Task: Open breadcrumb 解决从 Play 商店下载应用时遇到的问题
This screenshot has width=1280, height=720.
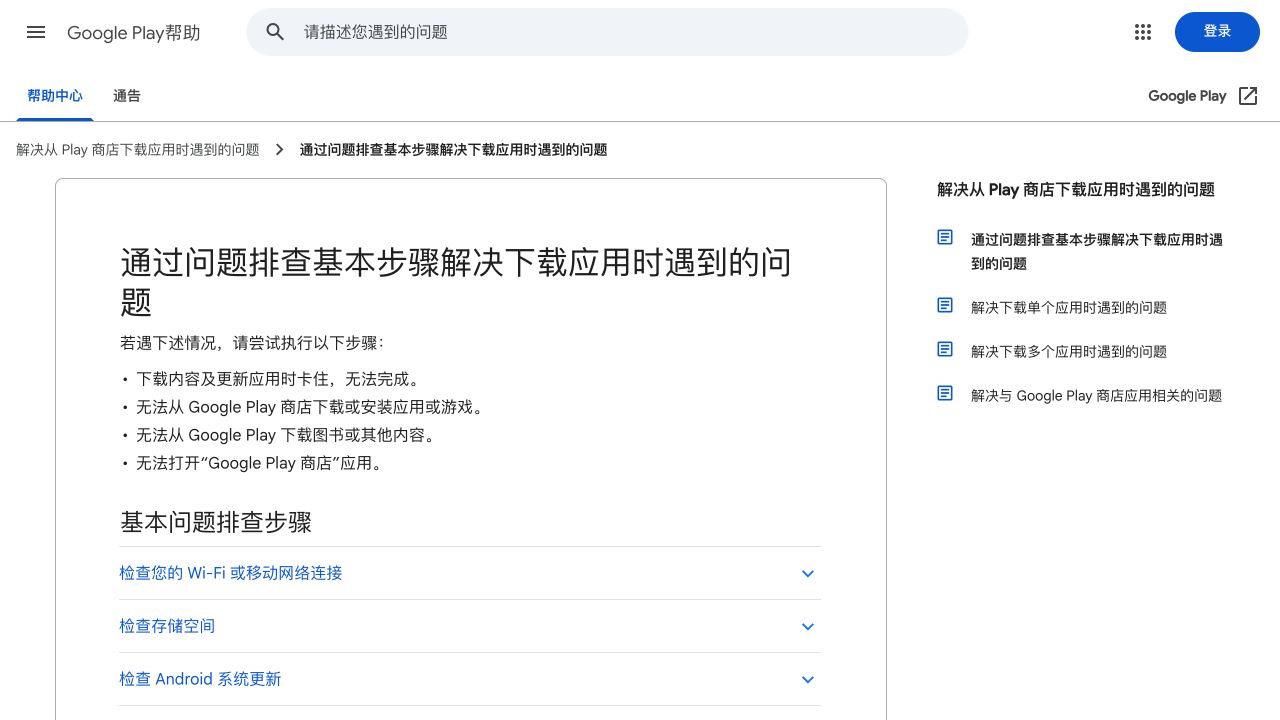Action: (138, 150)
